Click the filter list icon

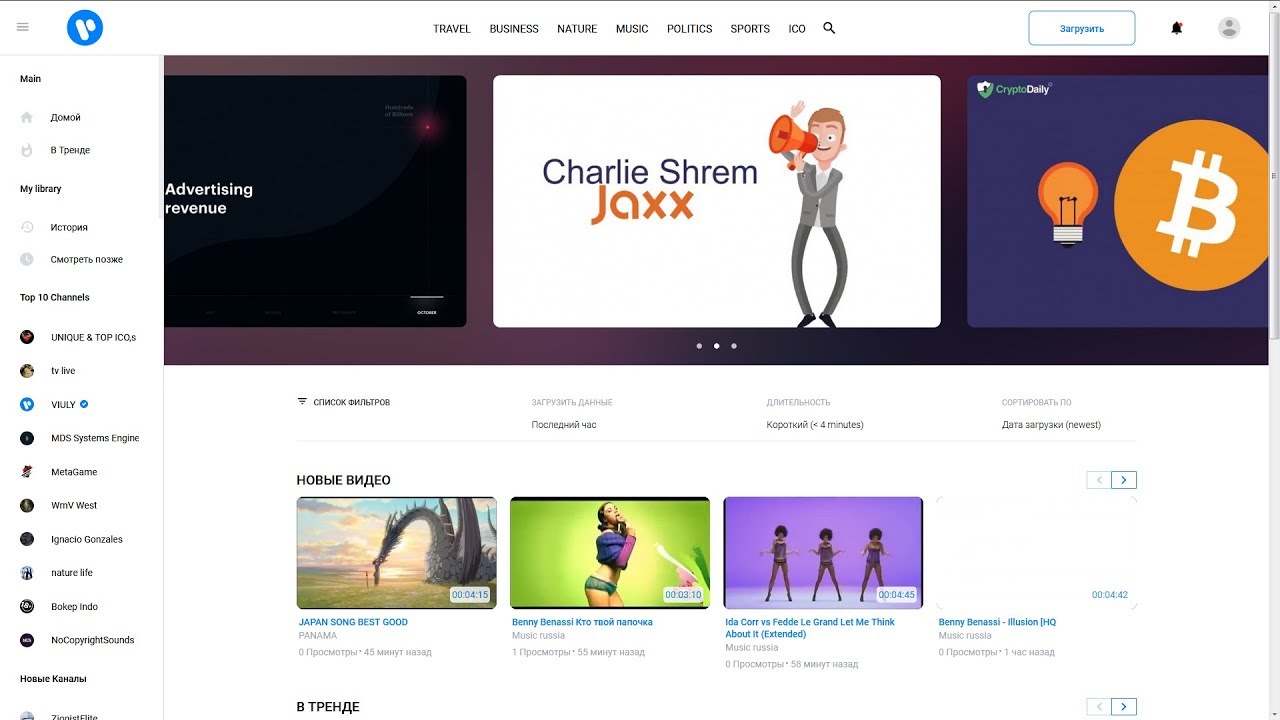pos(302,401)
